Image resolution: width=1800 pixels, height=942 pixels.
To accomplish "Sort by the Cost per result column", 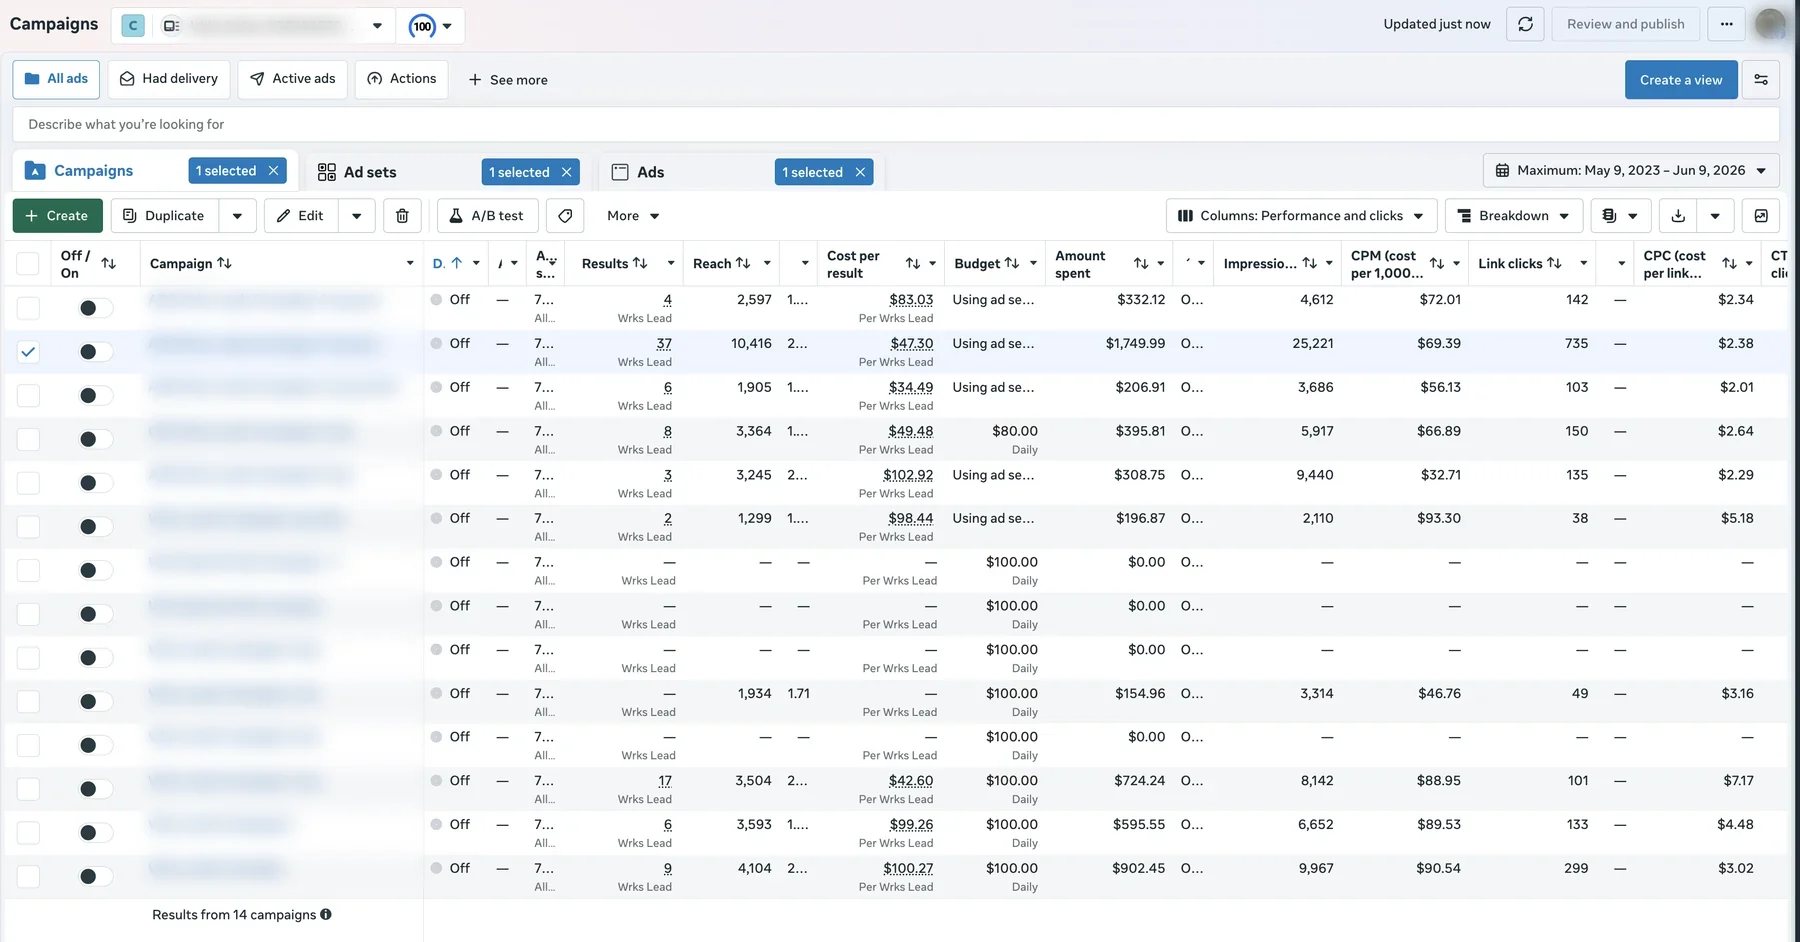I will click(x=913, y=263).
